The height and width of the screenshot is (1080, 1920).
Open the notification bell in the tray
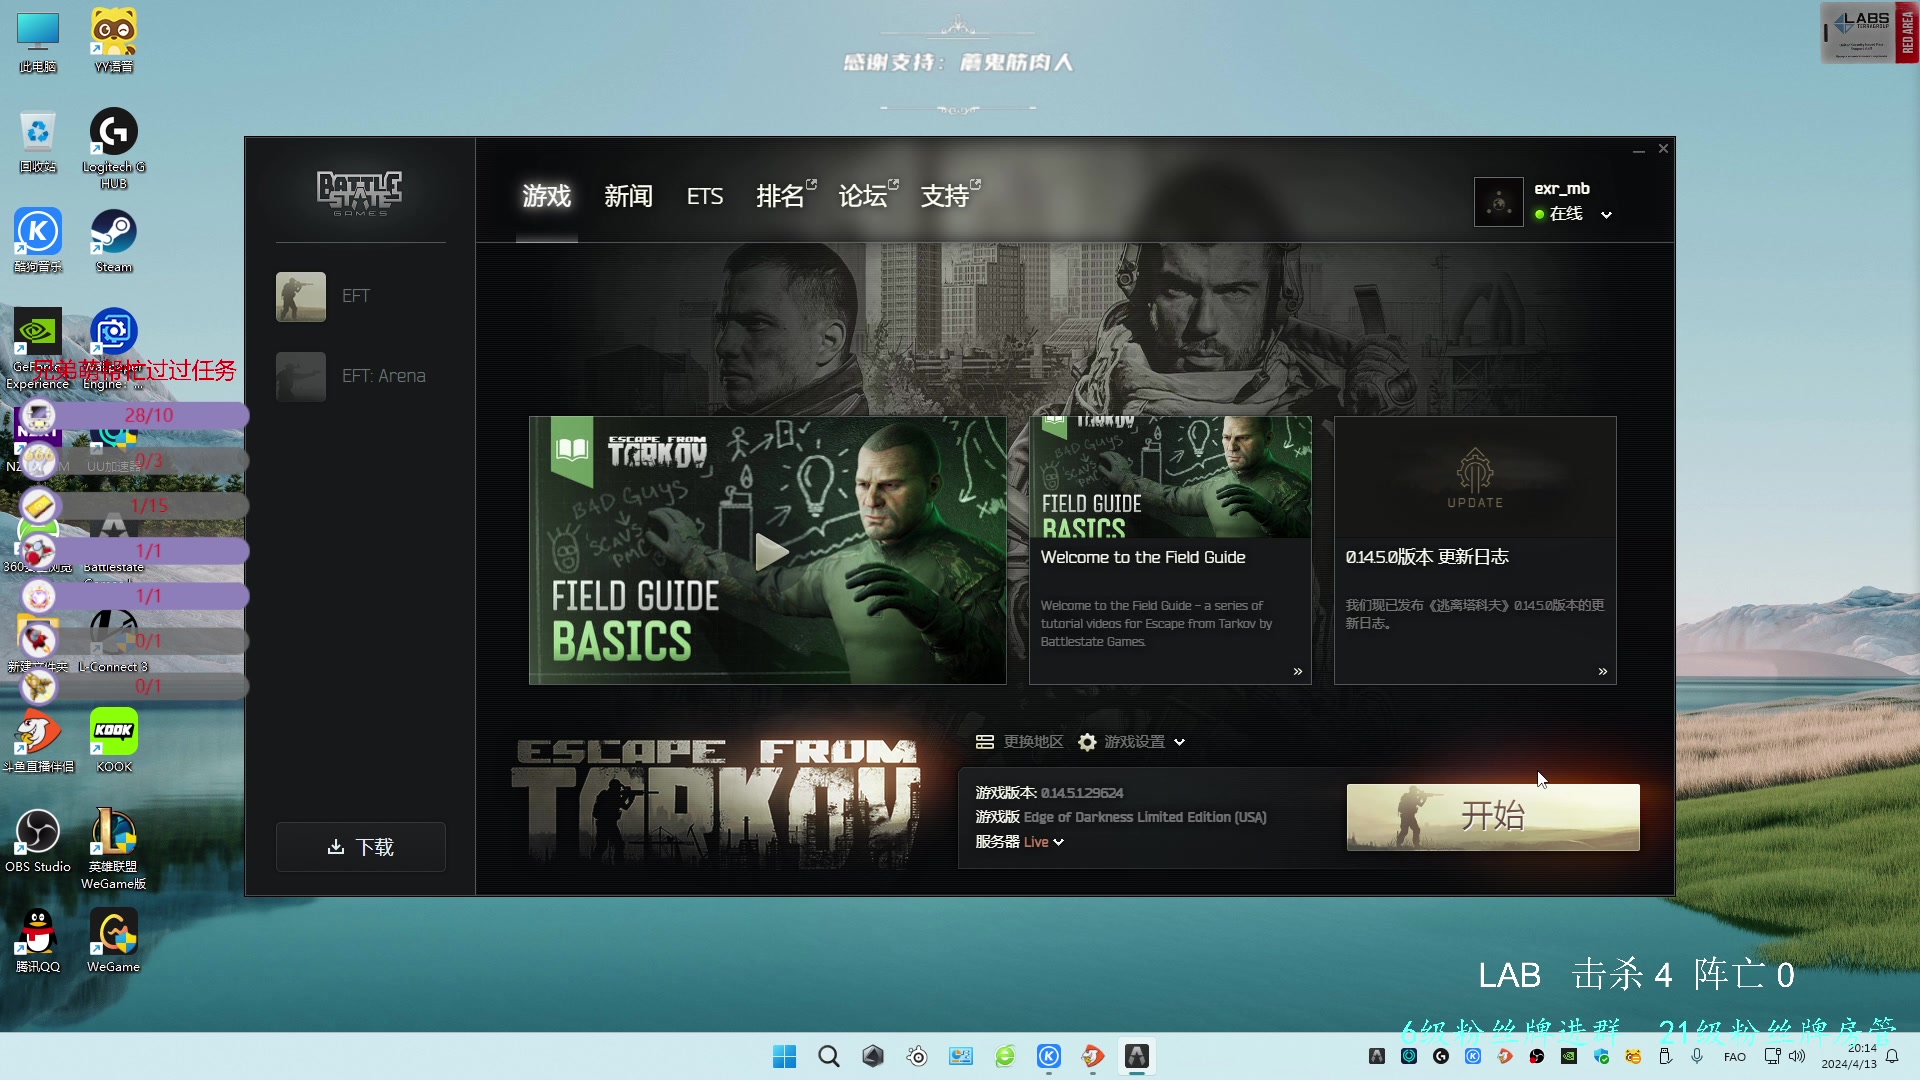click(x=1892, y=1056)
